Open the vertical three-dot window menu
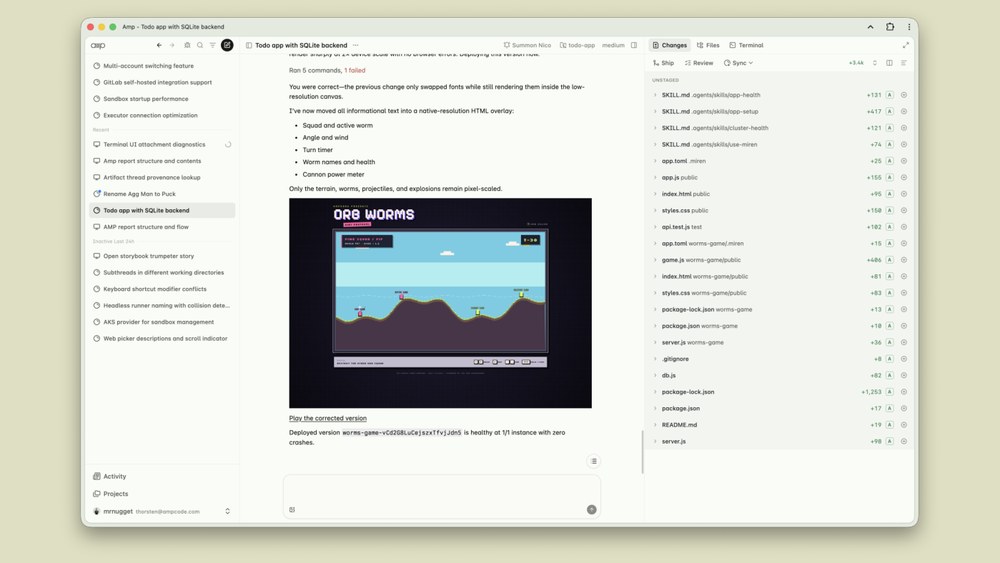Viewport: 1000px width, 563px height. click(x=909, y=27)
